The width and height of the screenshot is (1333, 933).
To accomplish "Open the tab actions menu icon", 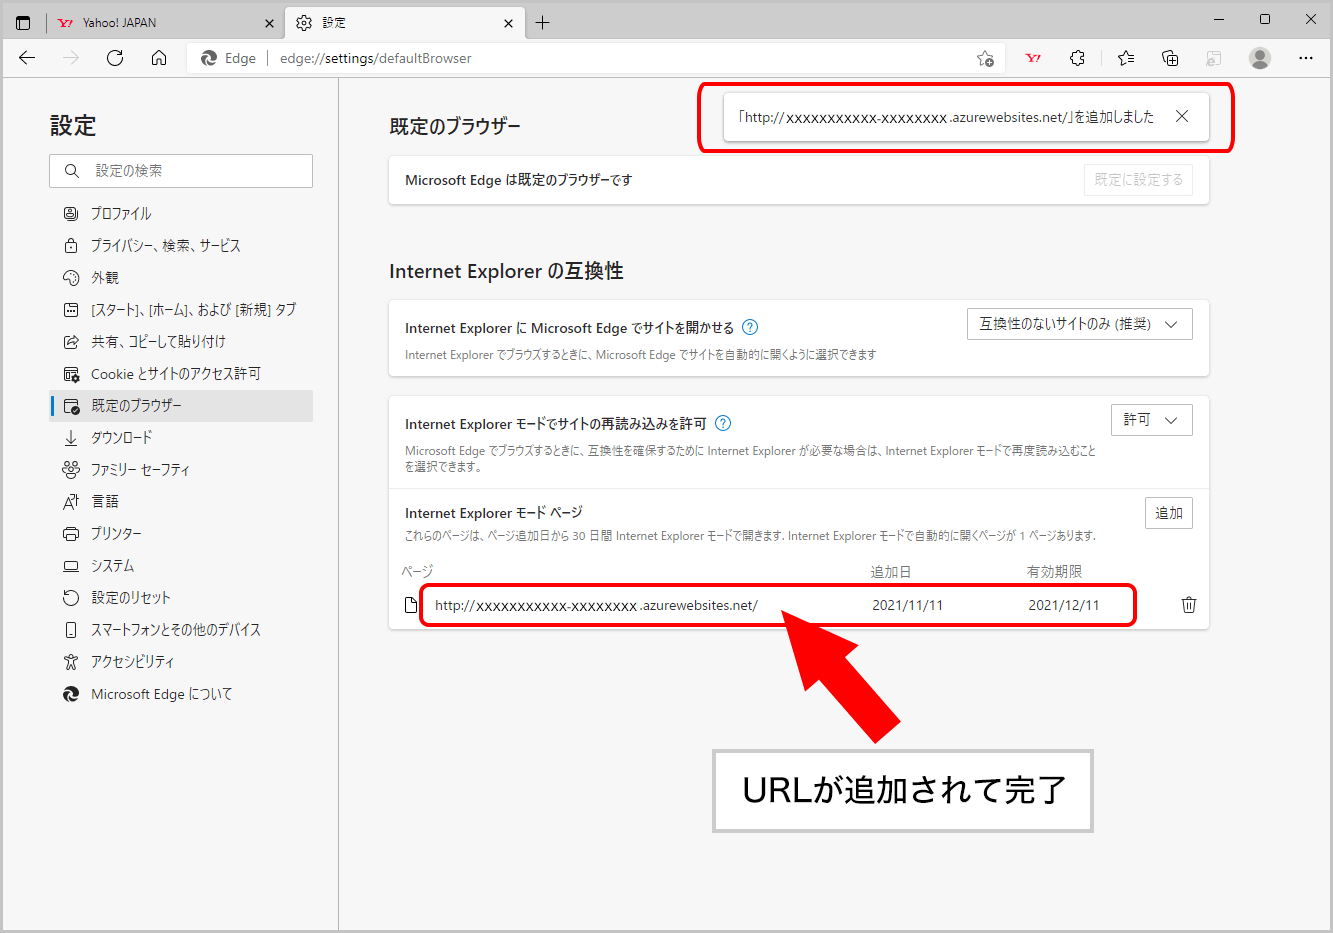I will coord(23,22).
